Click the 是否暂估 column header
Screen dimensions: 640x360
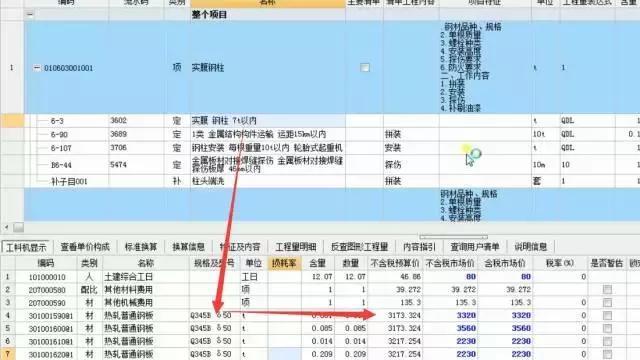point(607,263)
